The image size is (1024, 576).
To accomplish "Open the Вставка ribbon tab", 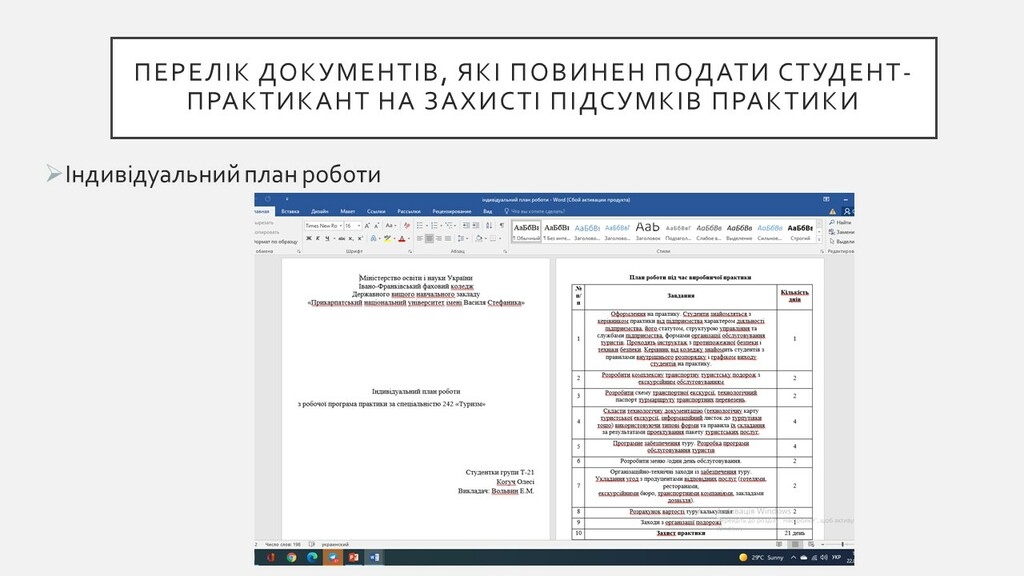I will point(291,212).
